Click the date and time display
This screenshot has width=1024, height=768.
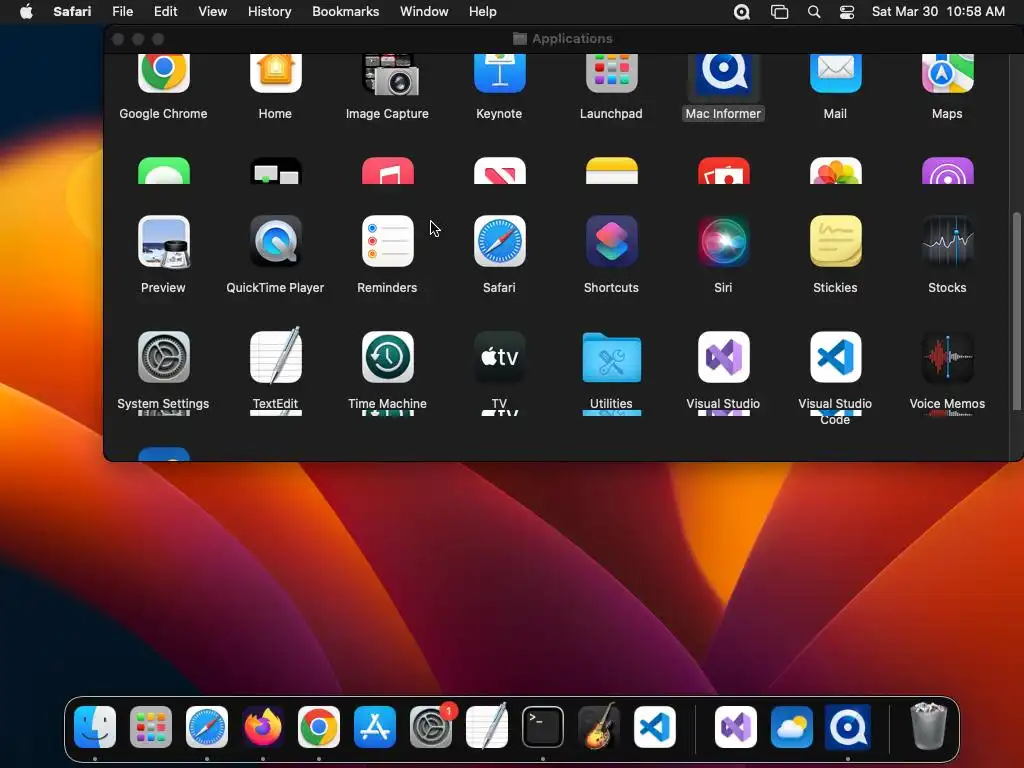click(x=938, y=12)
